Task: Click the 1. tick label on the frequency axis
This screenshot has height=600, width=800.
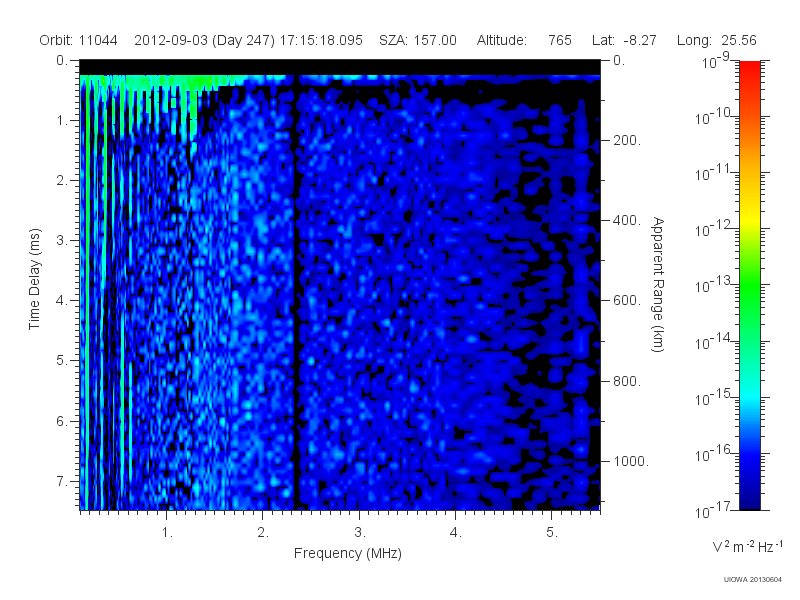Action: pos(167,533)
